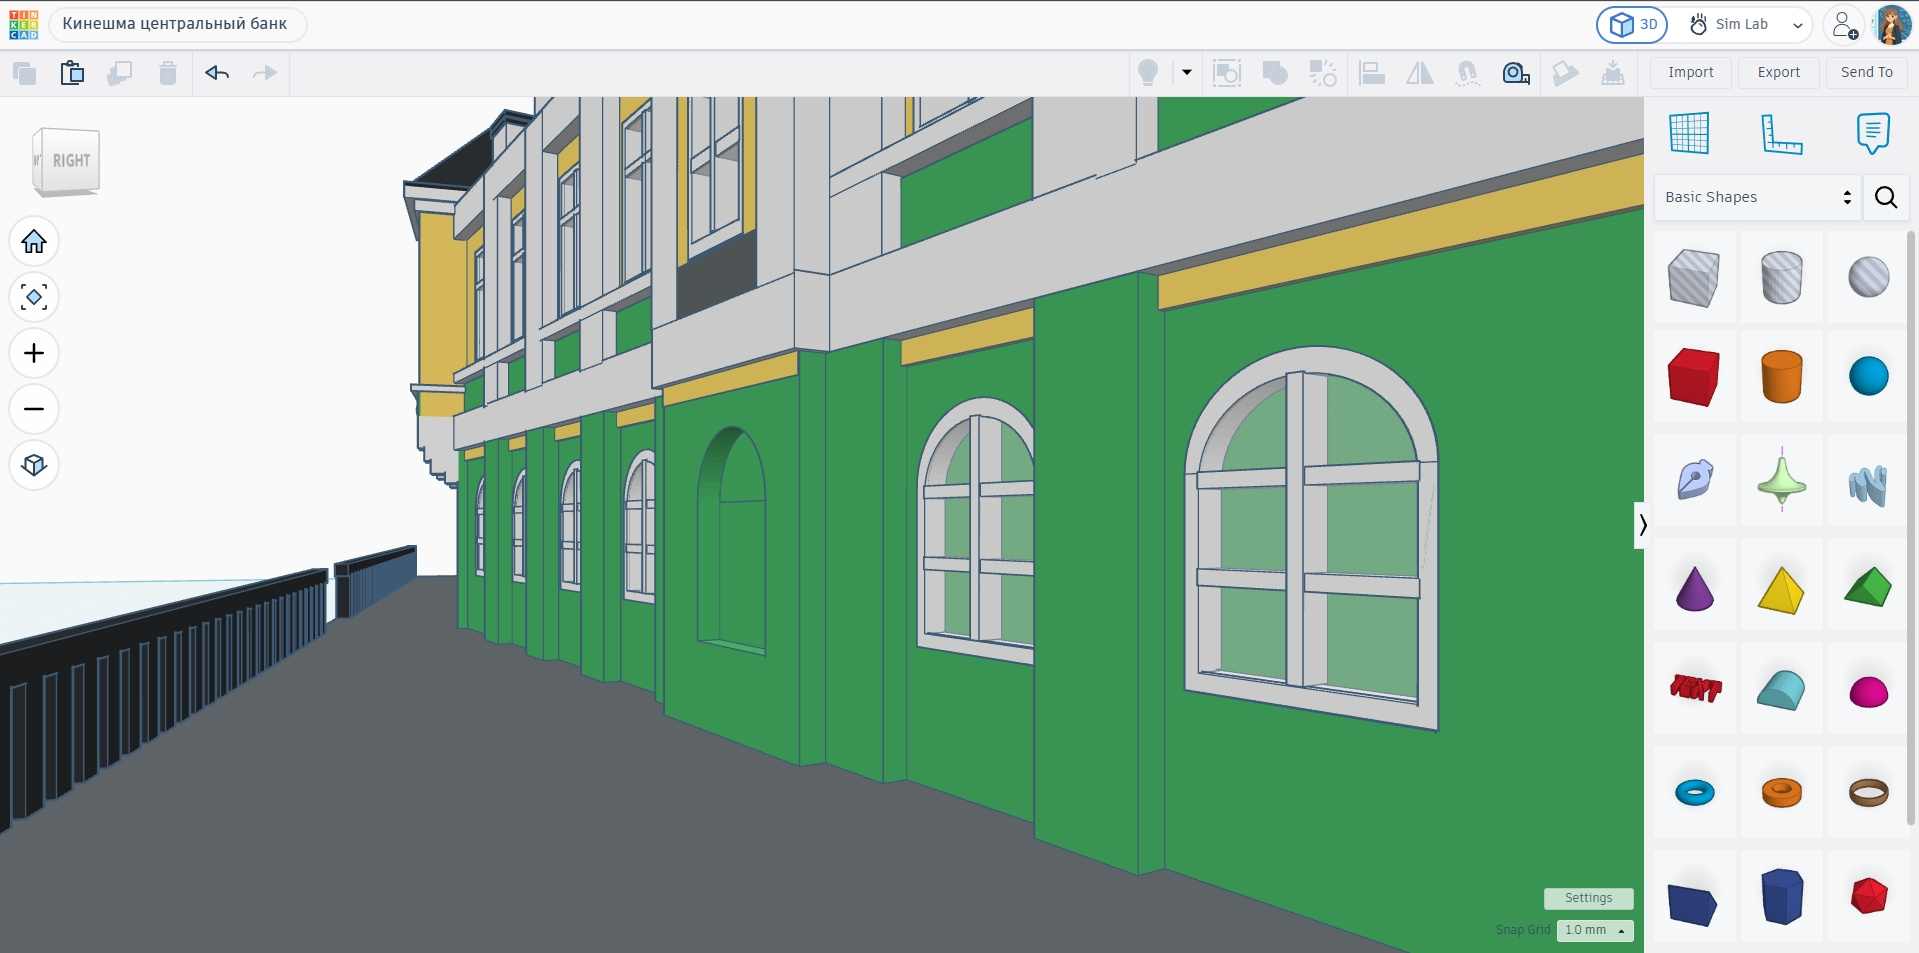Edit the design name field
The height and width of the screenshot is (953, 1919).
[177, 24]
